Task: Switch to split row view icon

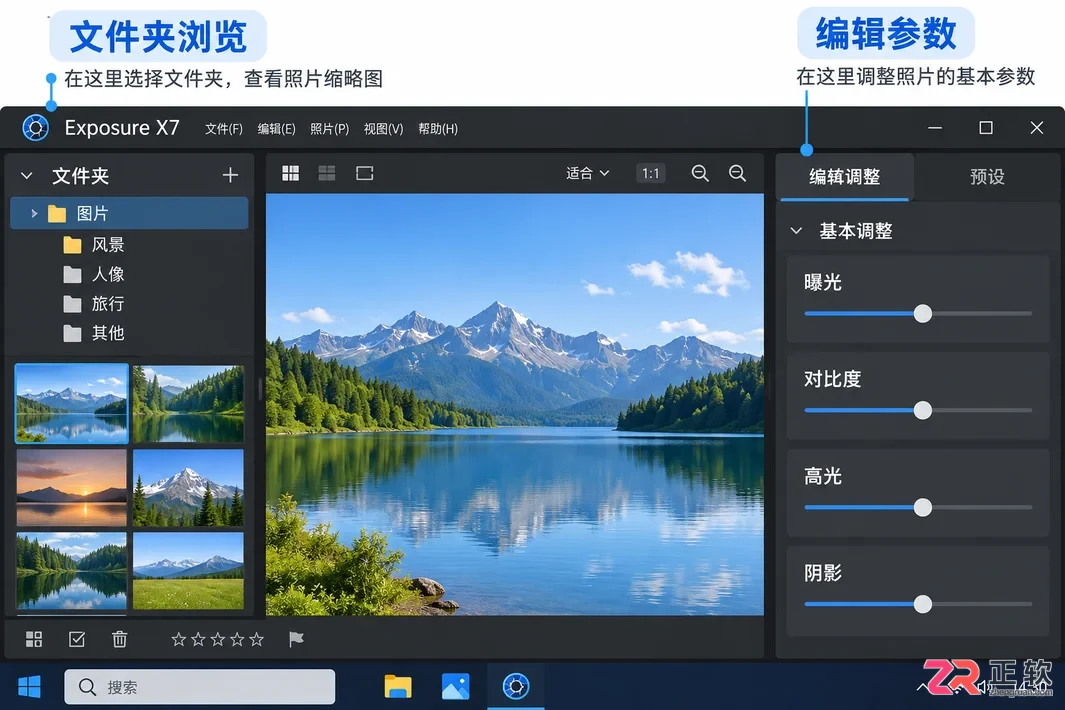Action: tap(327, 173)
